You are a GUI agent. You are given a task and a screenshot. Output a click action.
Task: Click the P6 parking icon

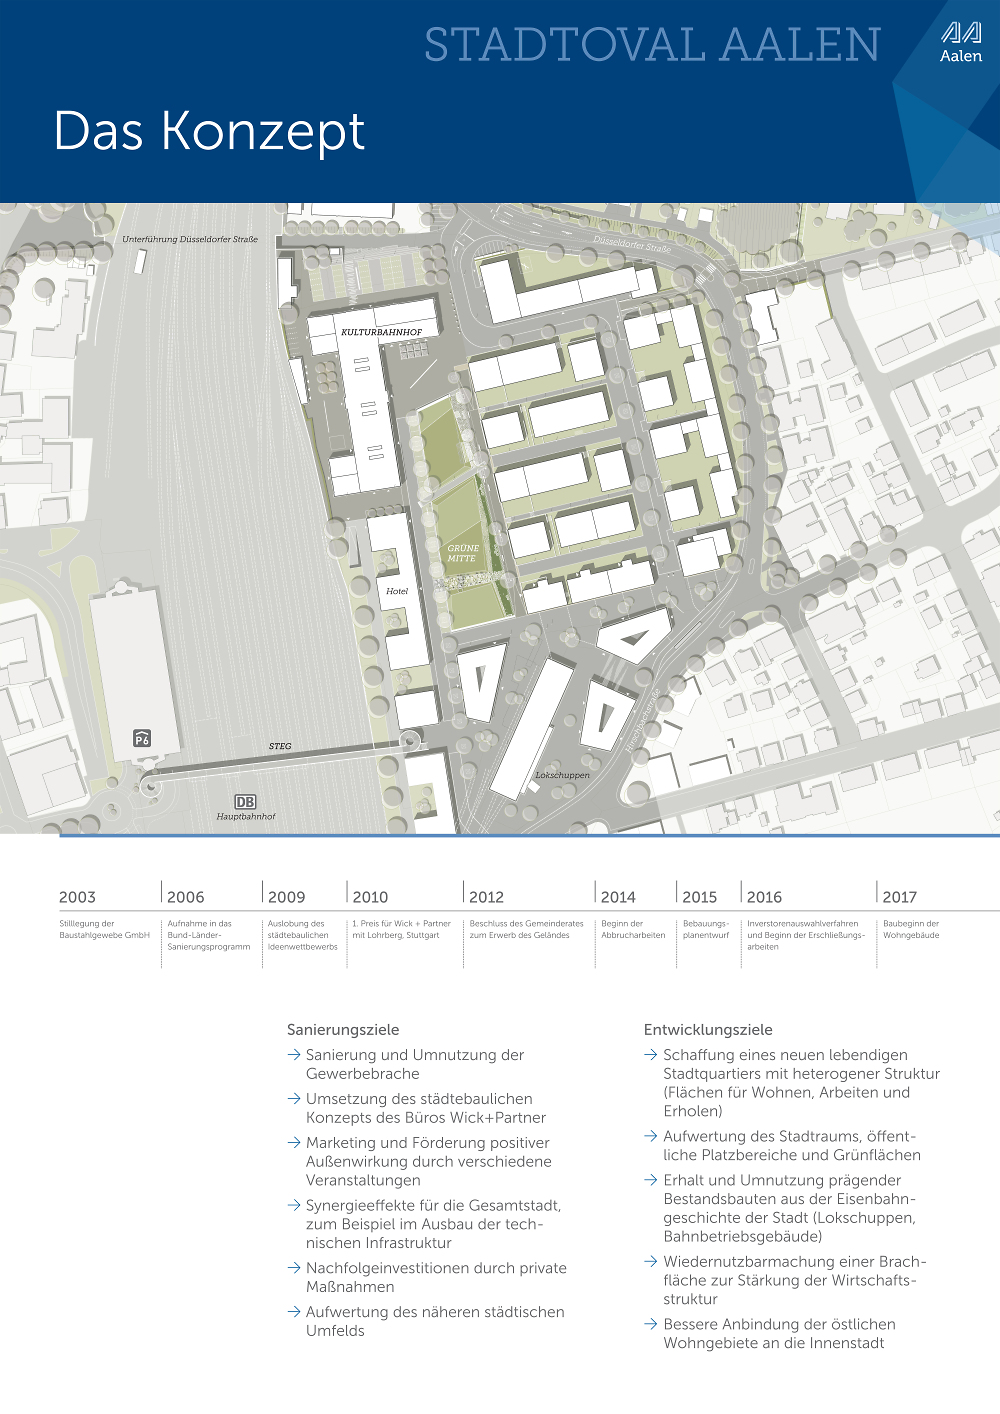tap(142, 738)
